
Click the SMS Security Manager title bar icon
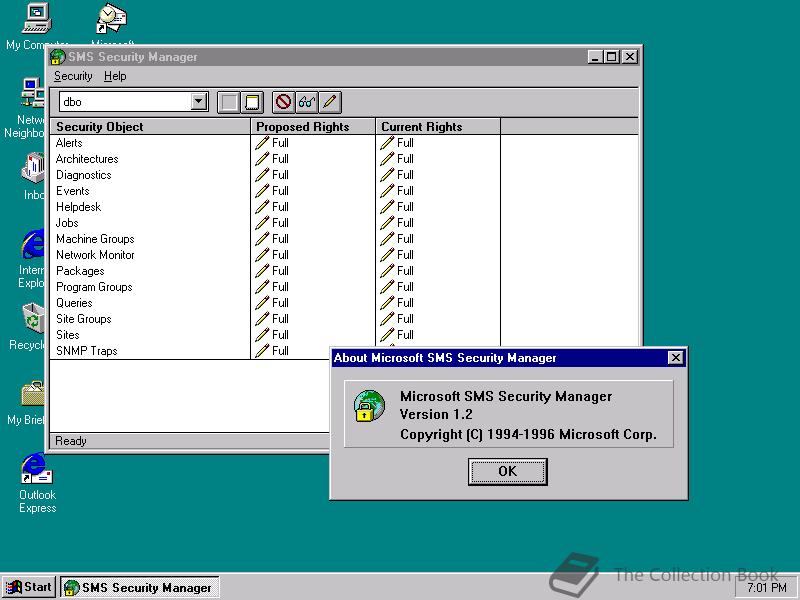point(58,57)
